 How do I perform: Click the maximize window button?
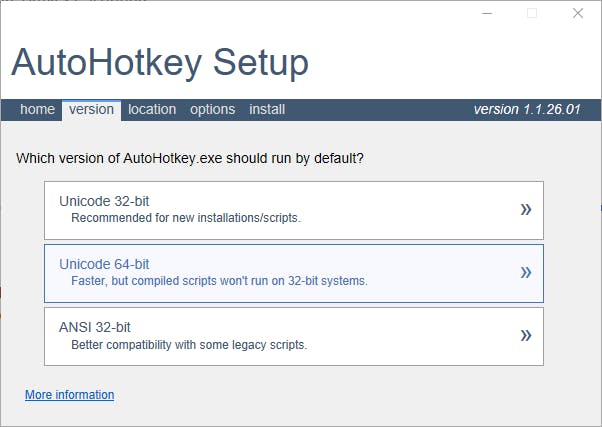pyautogui.click(x=532, y=14)
